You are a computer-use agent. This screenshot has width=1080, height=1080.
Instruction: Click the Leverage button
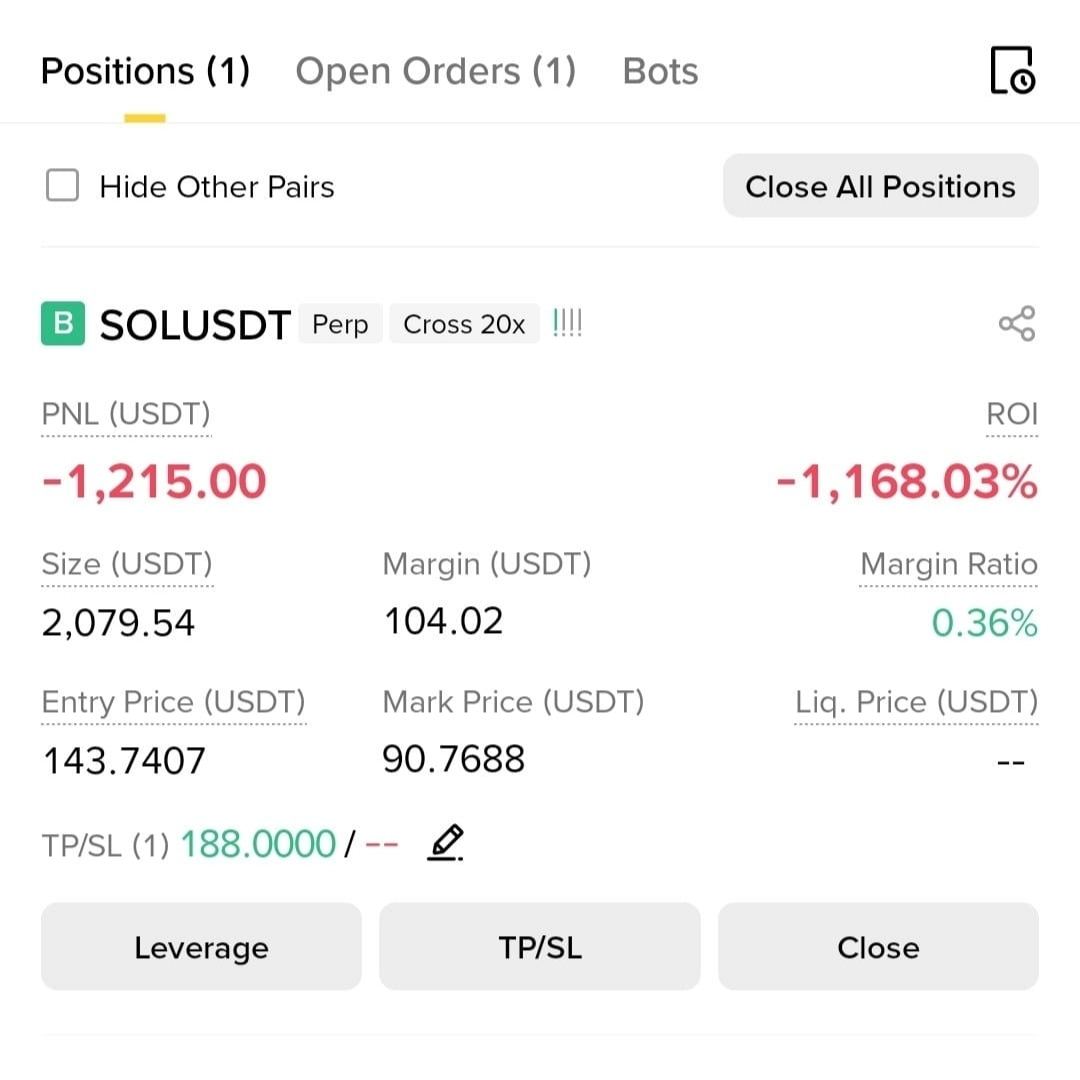point(201,947)
